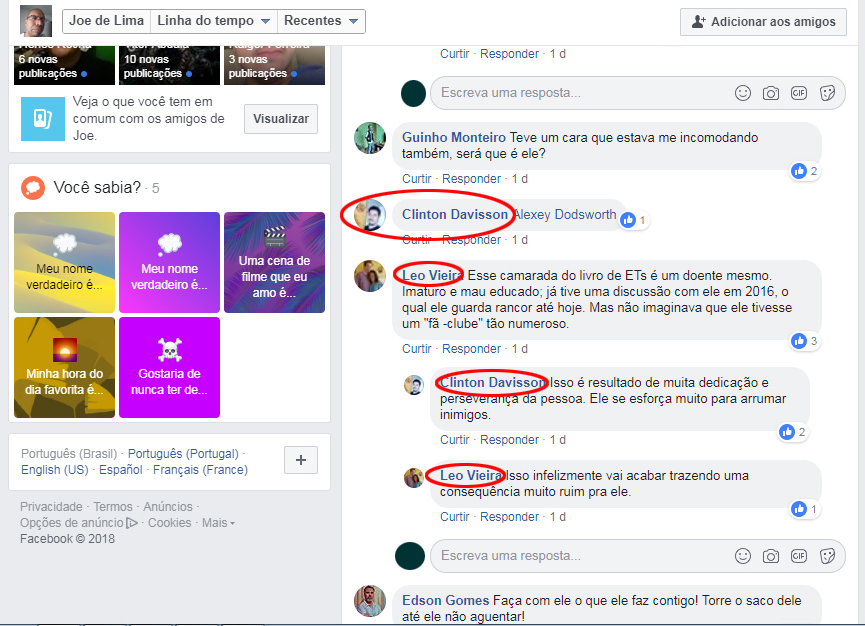Click Adicionar aos amigos button
Screen dimensions: 865x626
(x=763, y=22)
